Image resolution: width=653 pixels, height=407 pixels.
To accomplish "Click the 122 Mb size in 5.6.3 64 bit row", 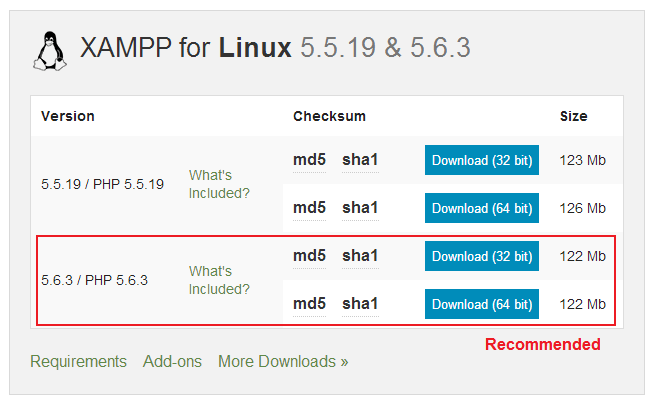I will click(x=582, y=304).
